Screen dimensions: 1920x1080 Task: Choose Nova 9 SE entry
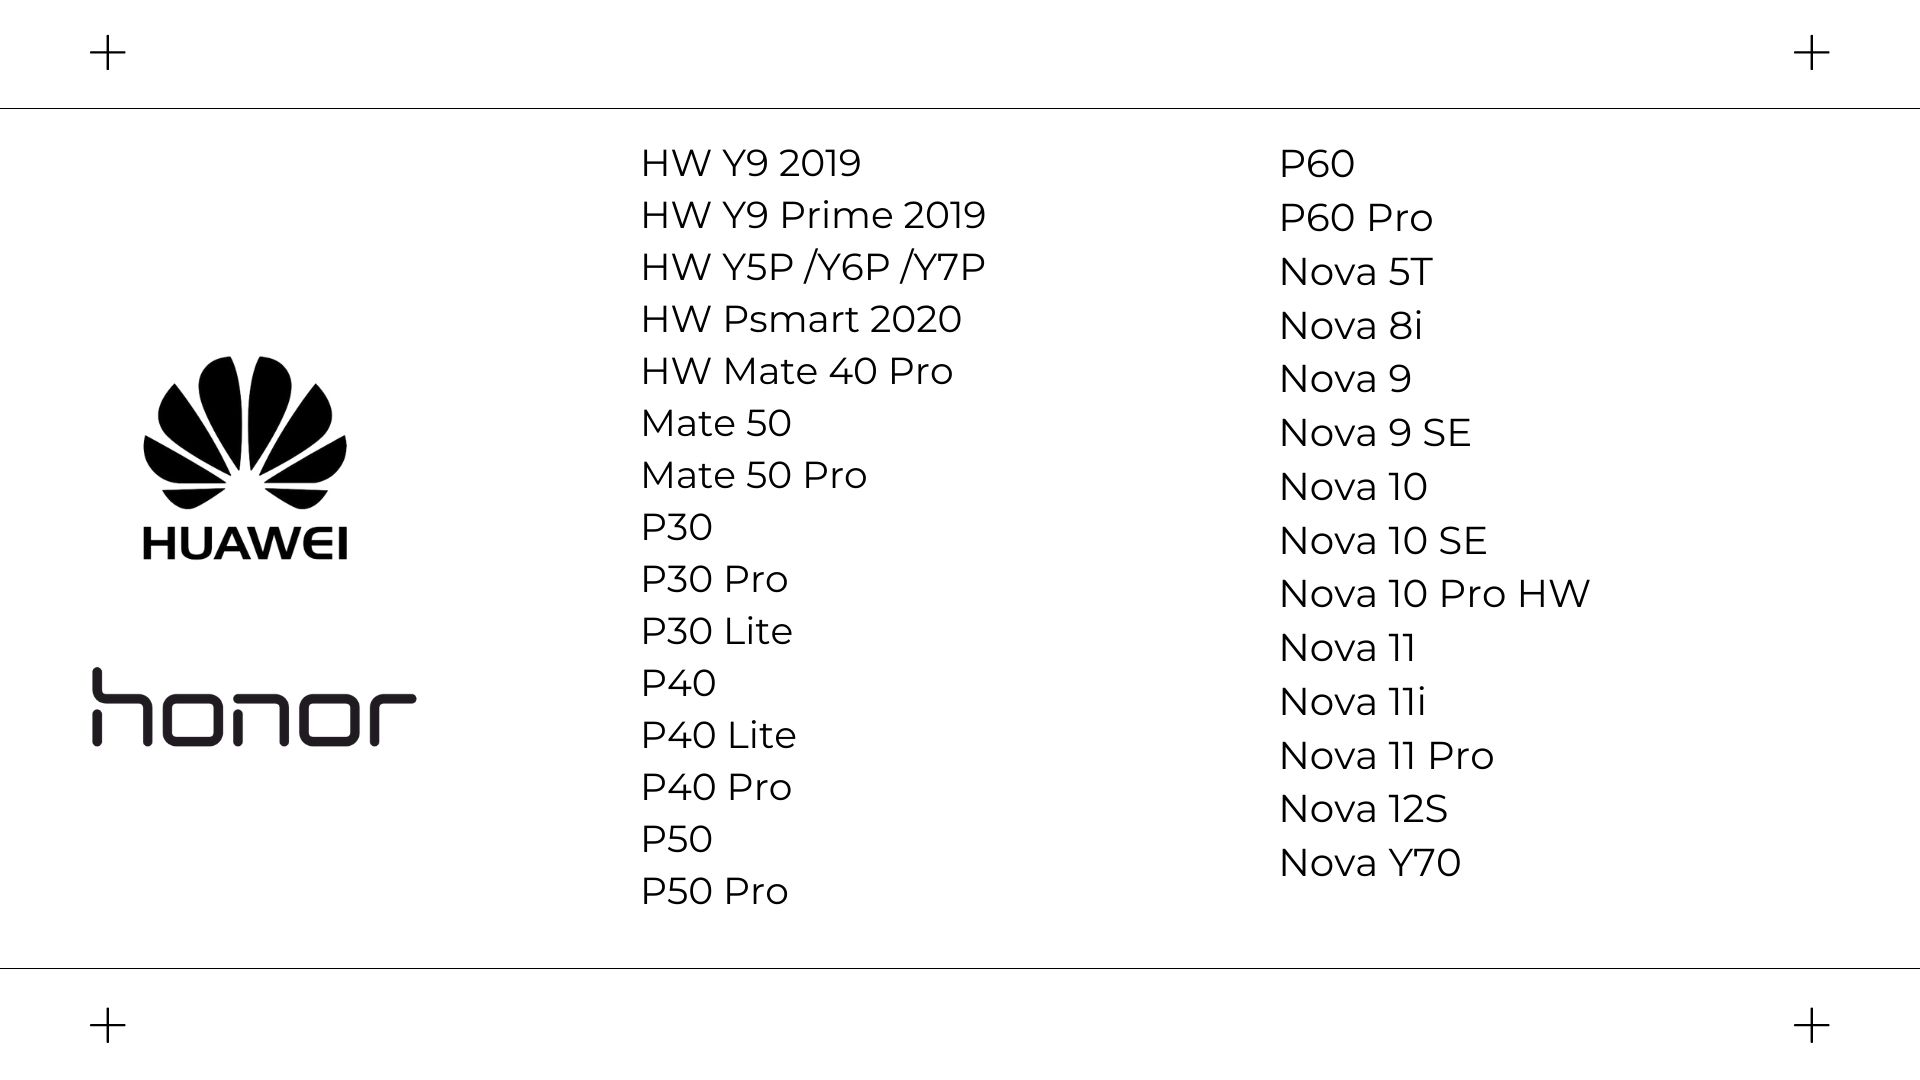click(x=1375, y=432)
